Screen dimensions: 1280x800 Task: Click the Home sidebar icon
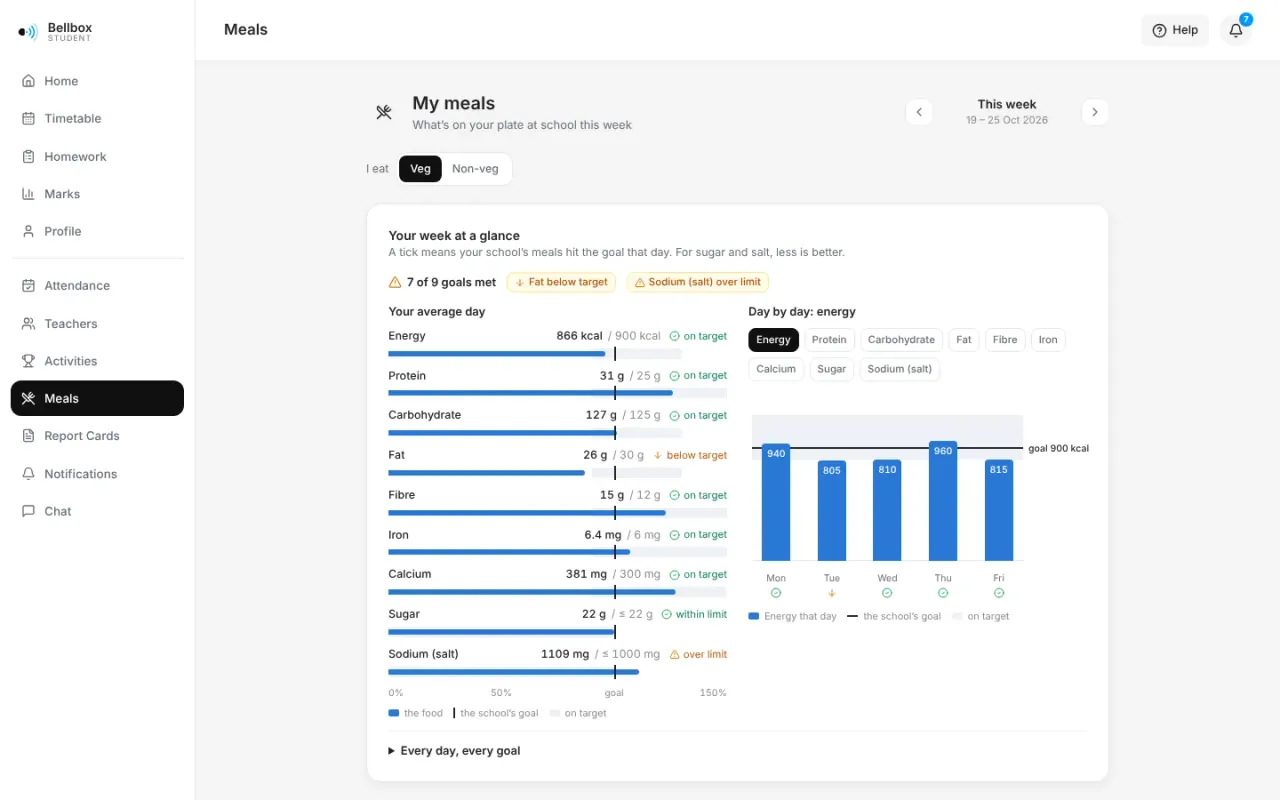click(x=28, y=81)
